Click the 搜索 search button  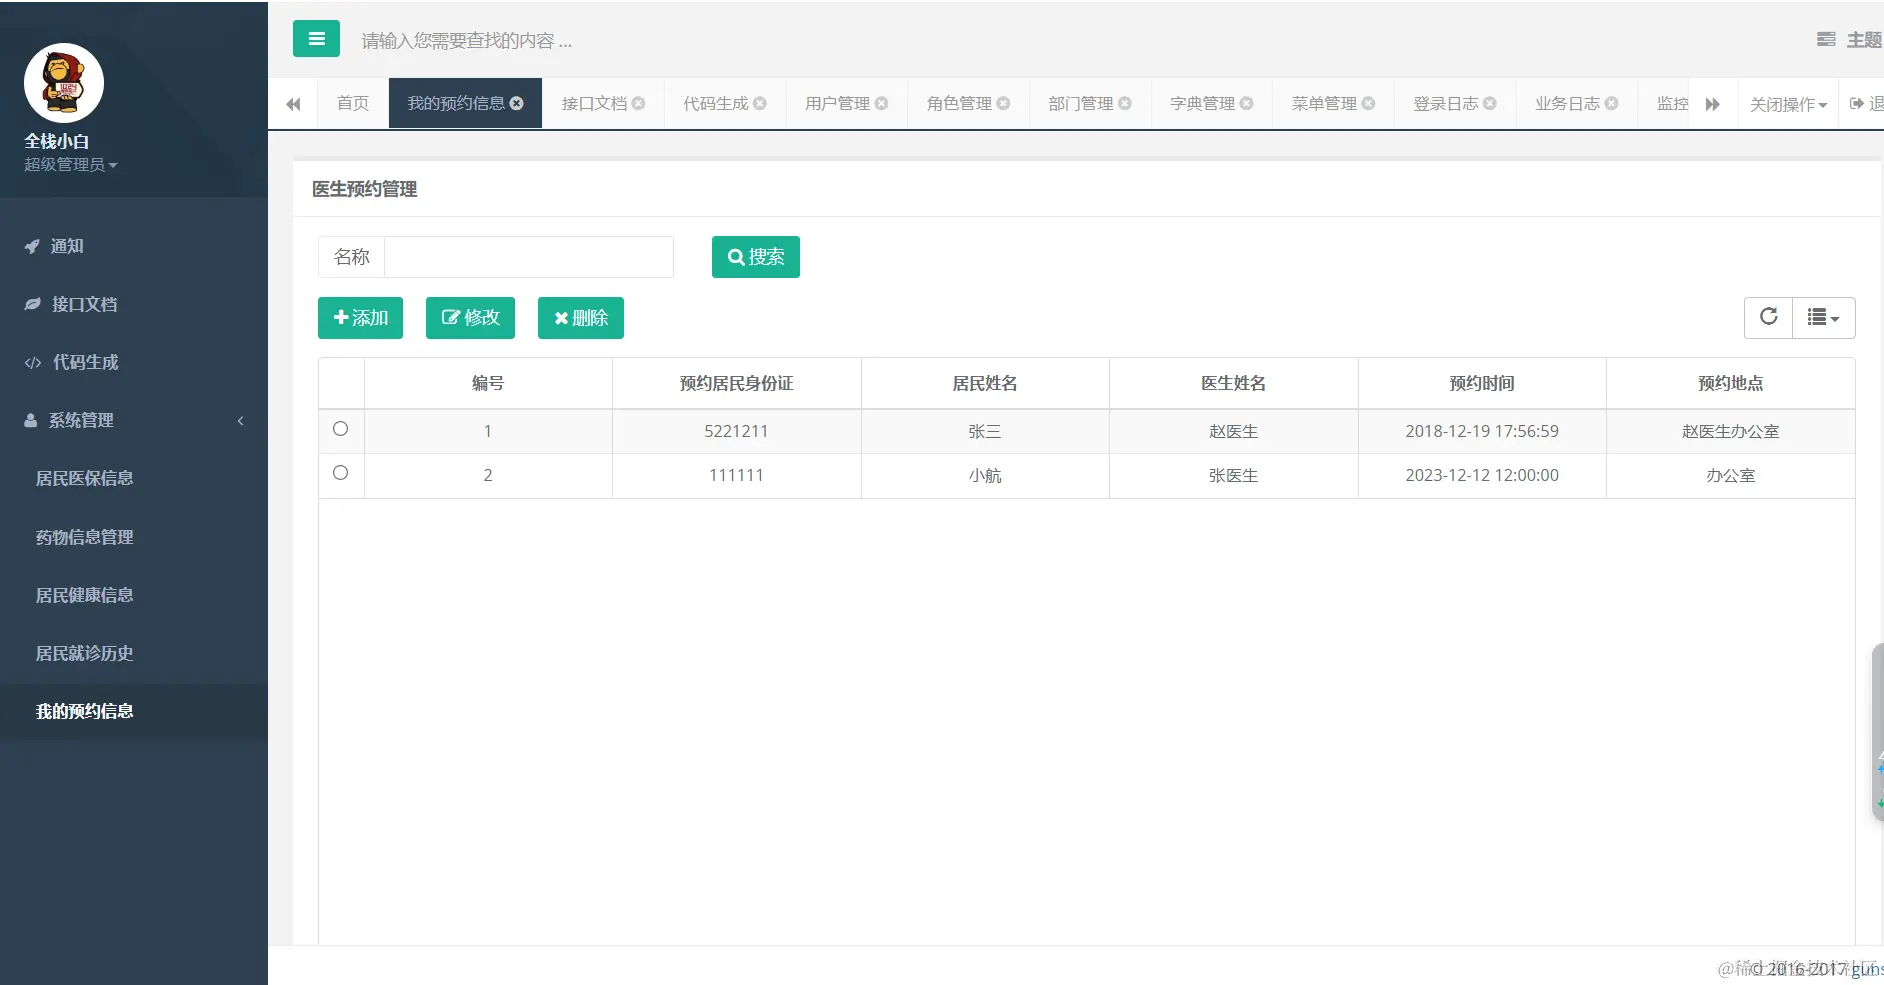point(756,257)
